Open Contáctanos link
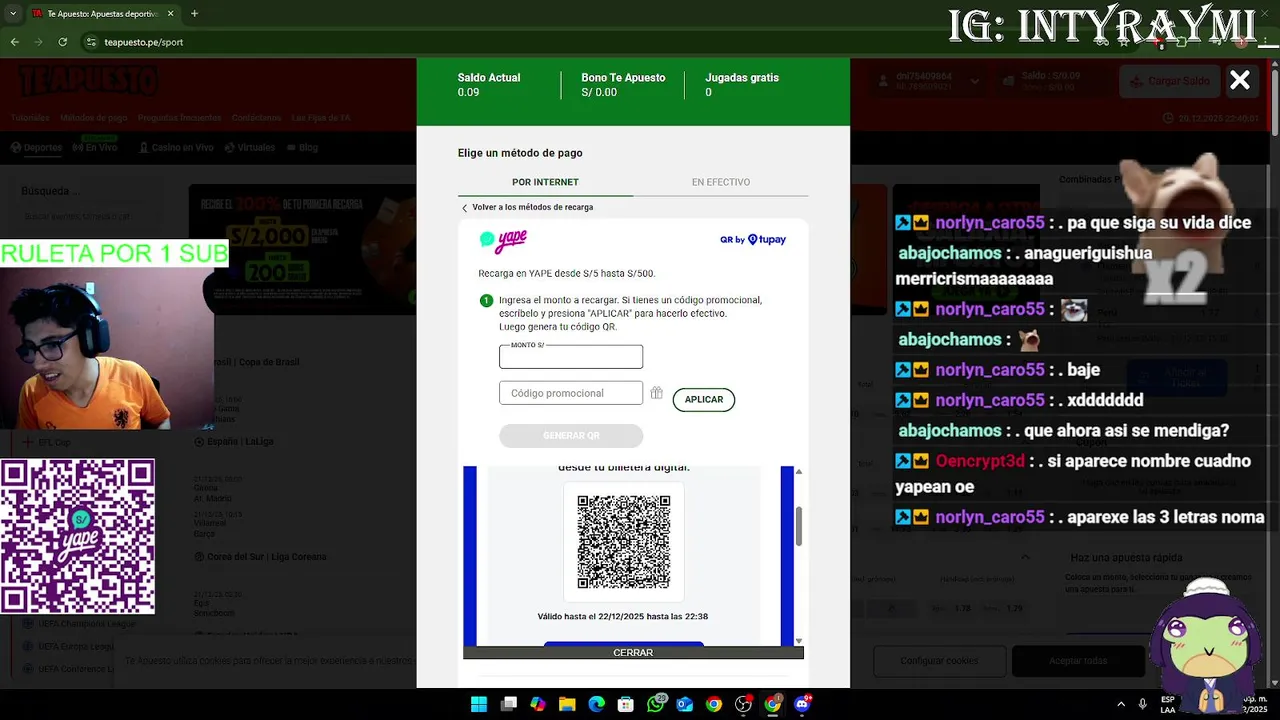1280x720 pixels. pyautogui.click(x=256, y=118)
